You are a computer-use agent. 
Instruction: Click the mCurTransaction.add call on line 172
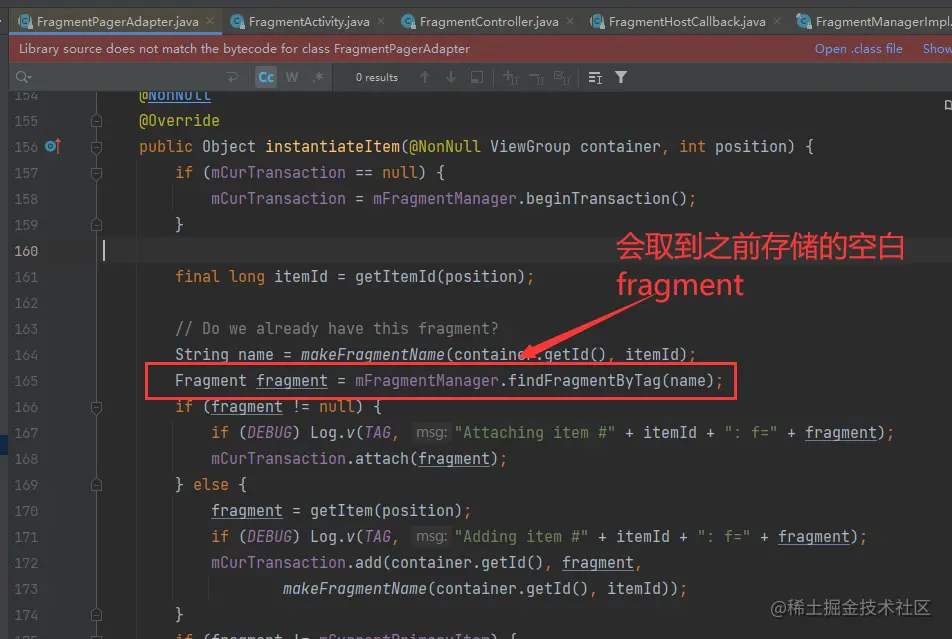(x=296, y=563)
